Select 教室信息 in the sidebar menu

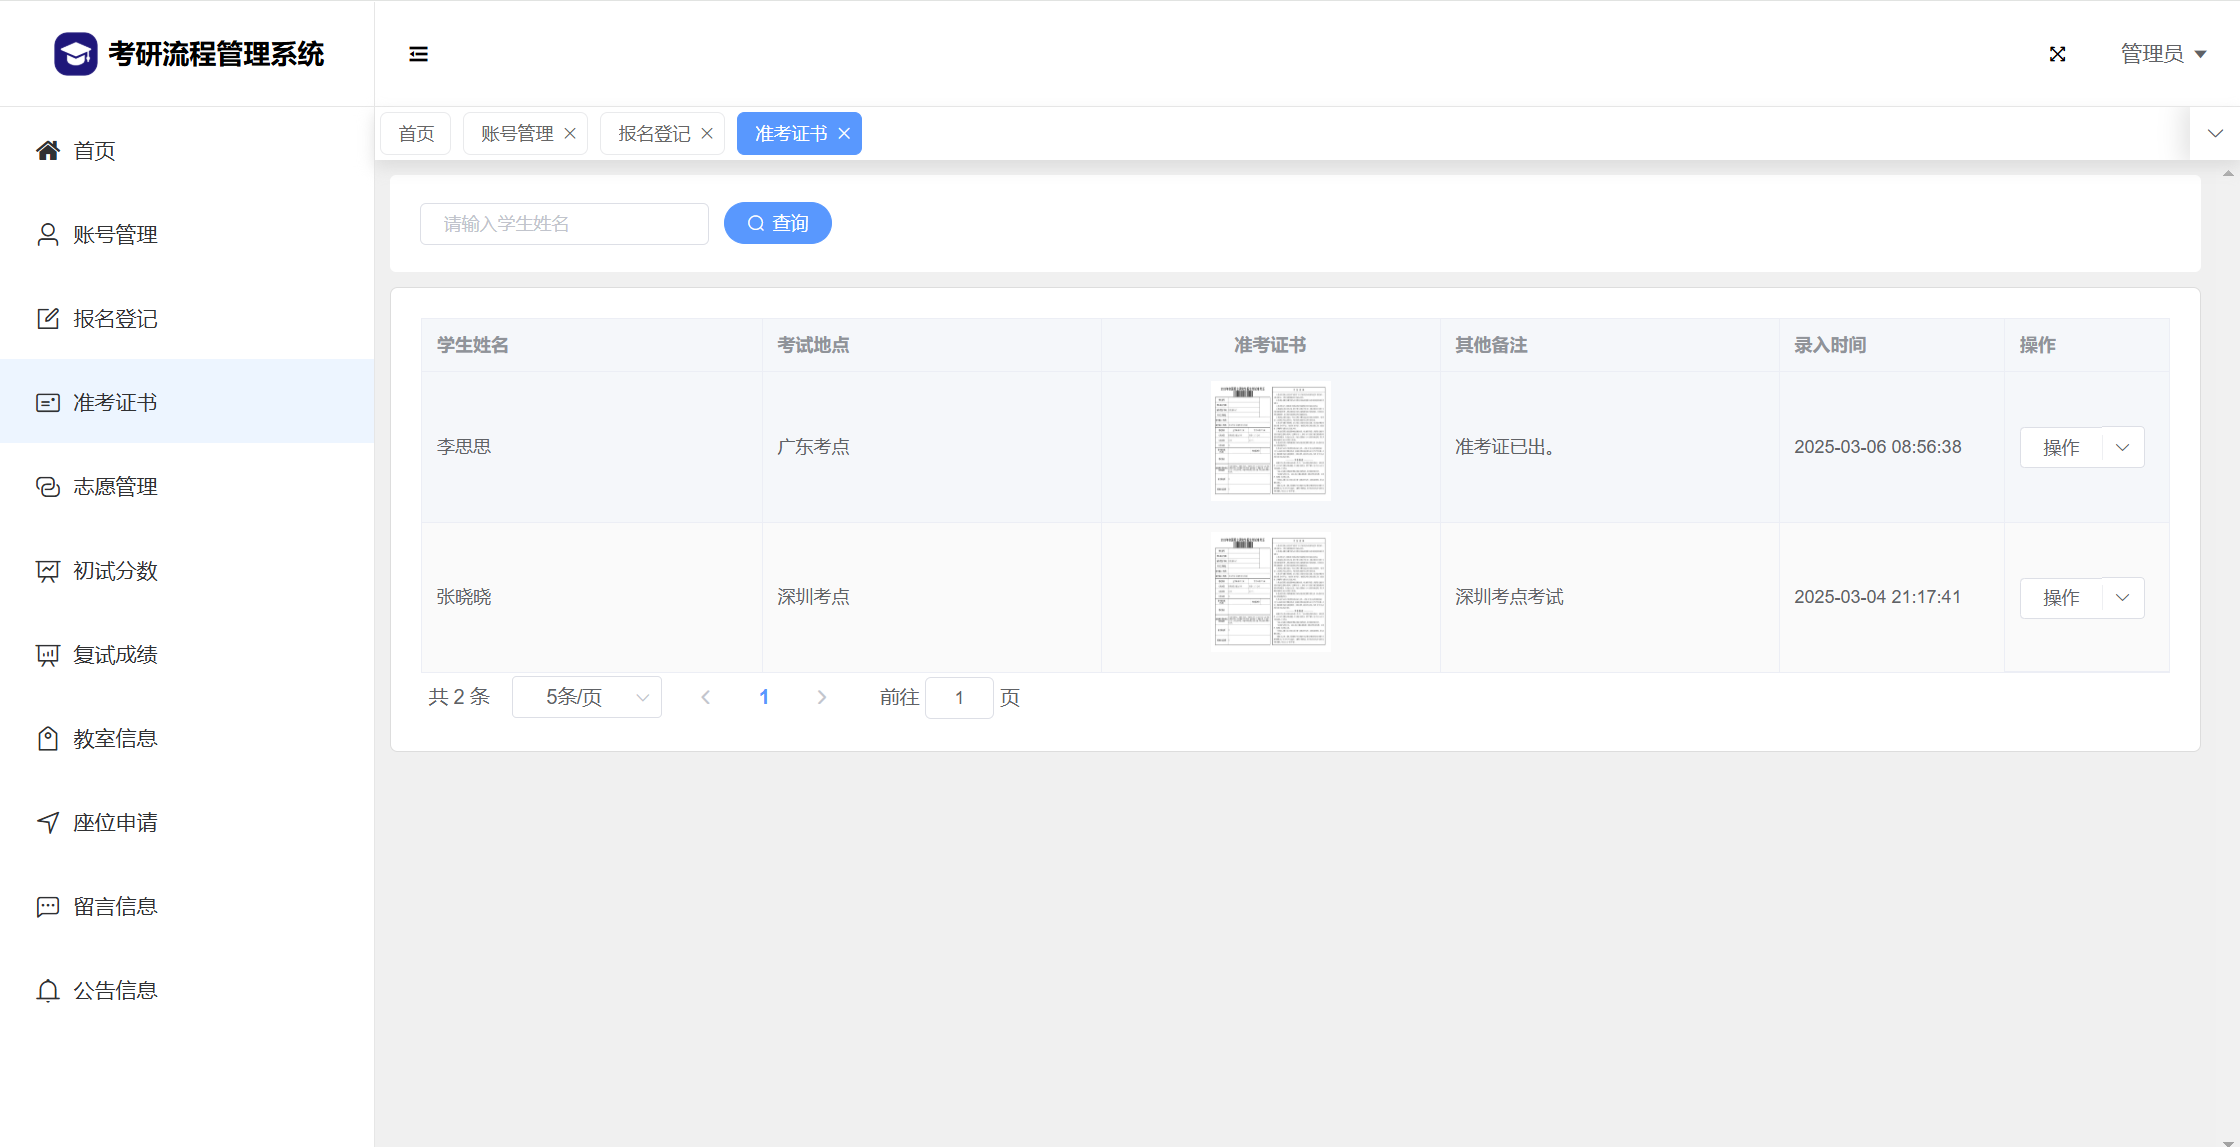click(x=115, y=739)
